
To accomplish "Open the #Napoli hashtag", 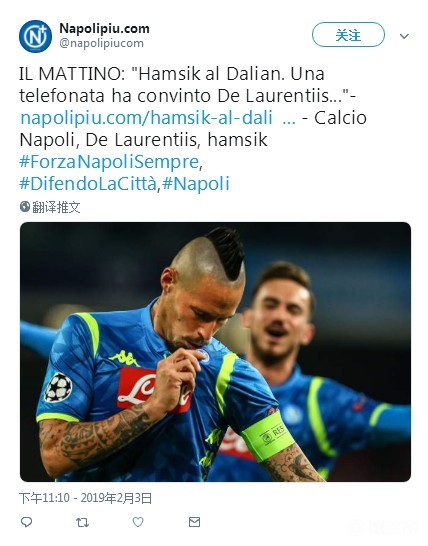I will click(196, 184).
